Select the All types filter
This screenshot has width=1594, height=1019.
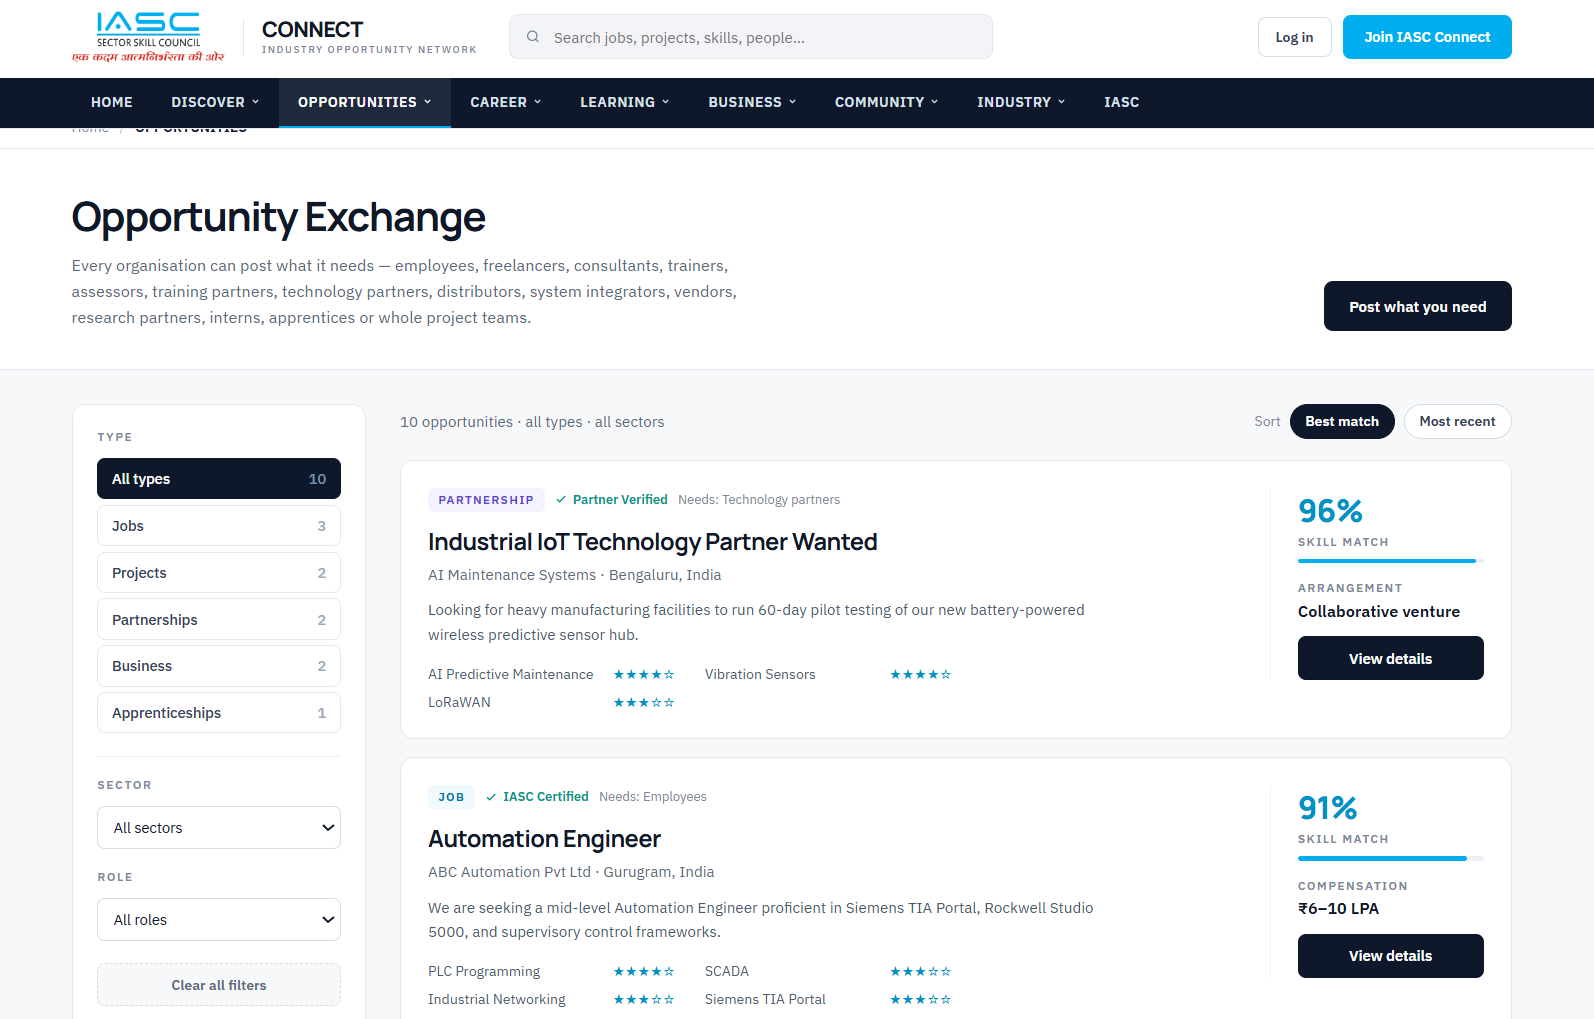point(219,479)
